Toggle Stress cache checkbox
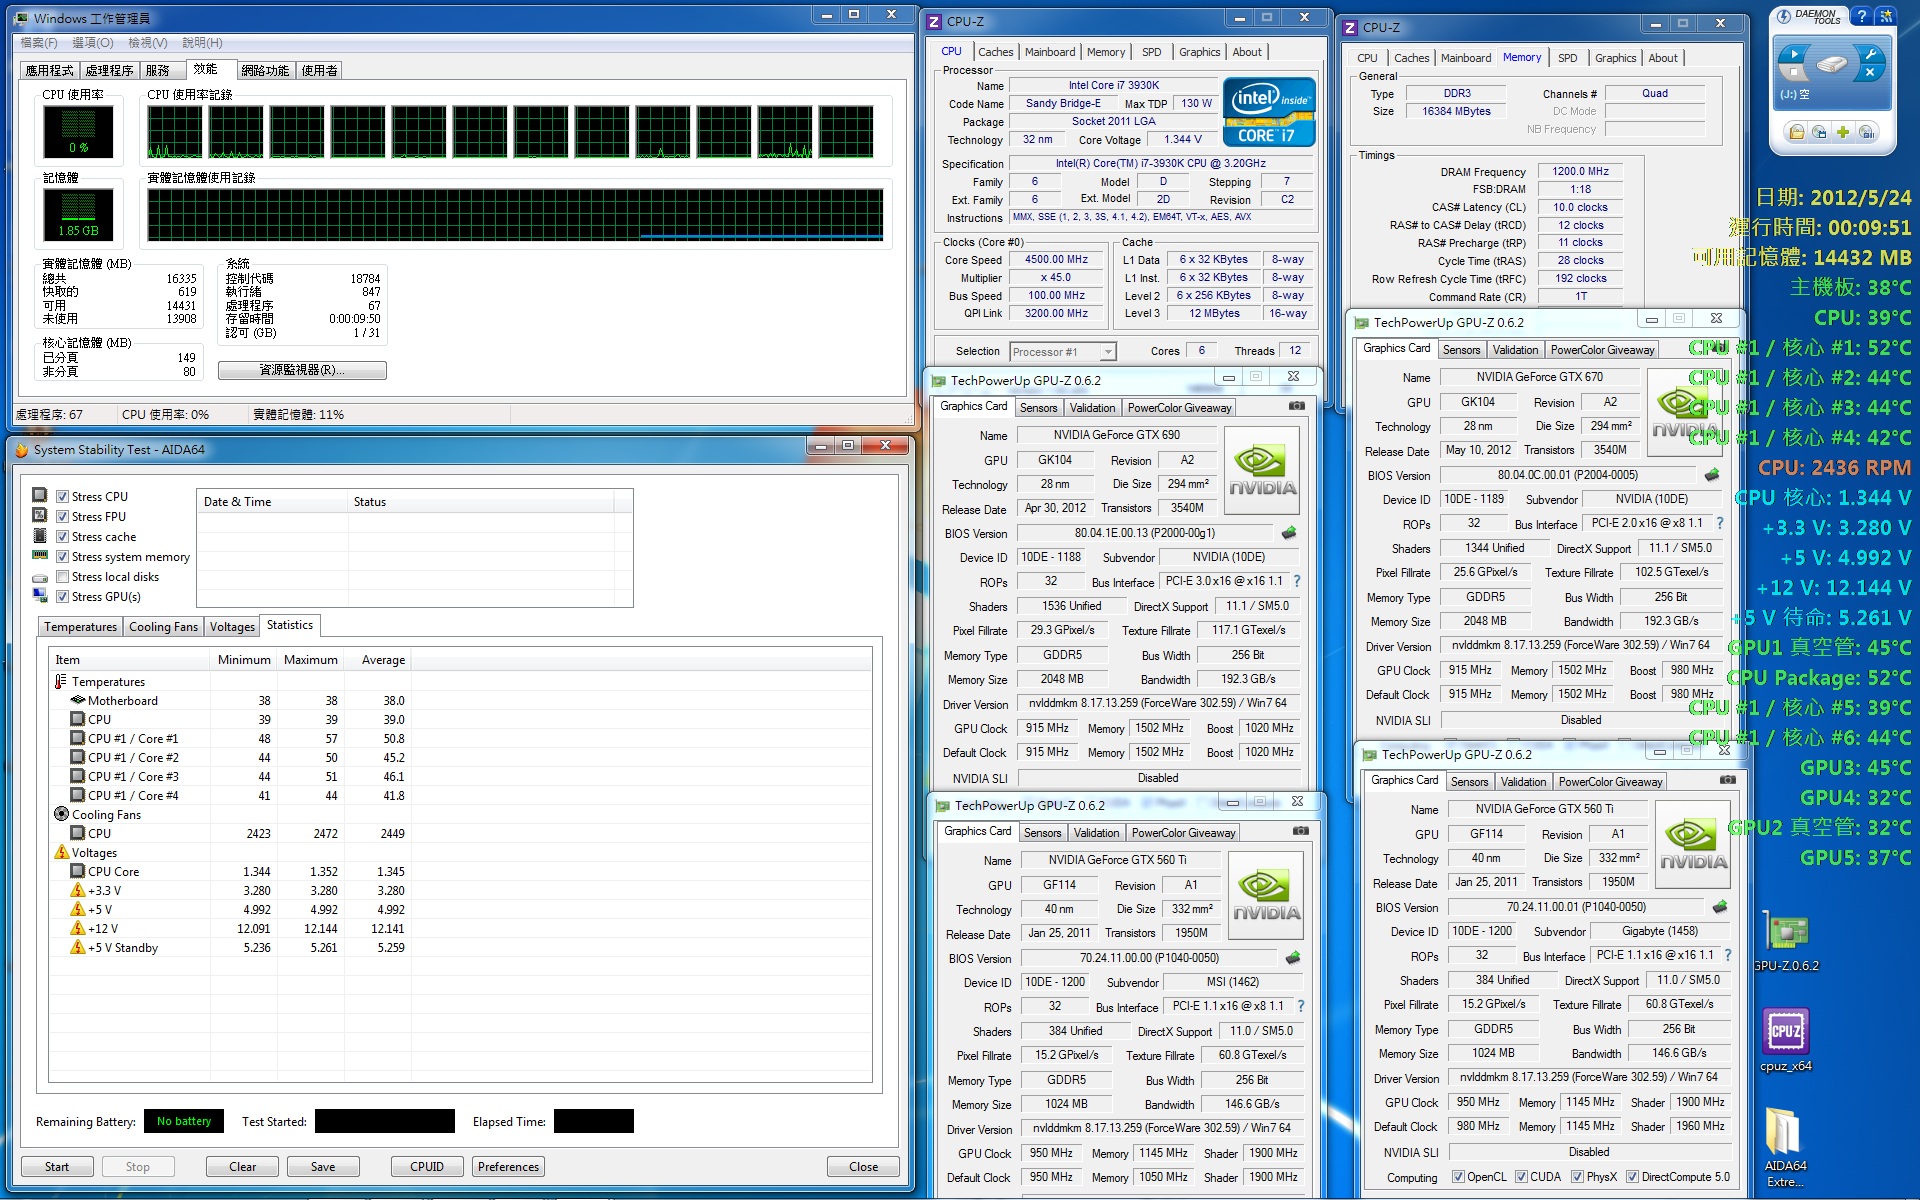Image resolution: width=1920 pixels, height=1200 pixels. 62,536
